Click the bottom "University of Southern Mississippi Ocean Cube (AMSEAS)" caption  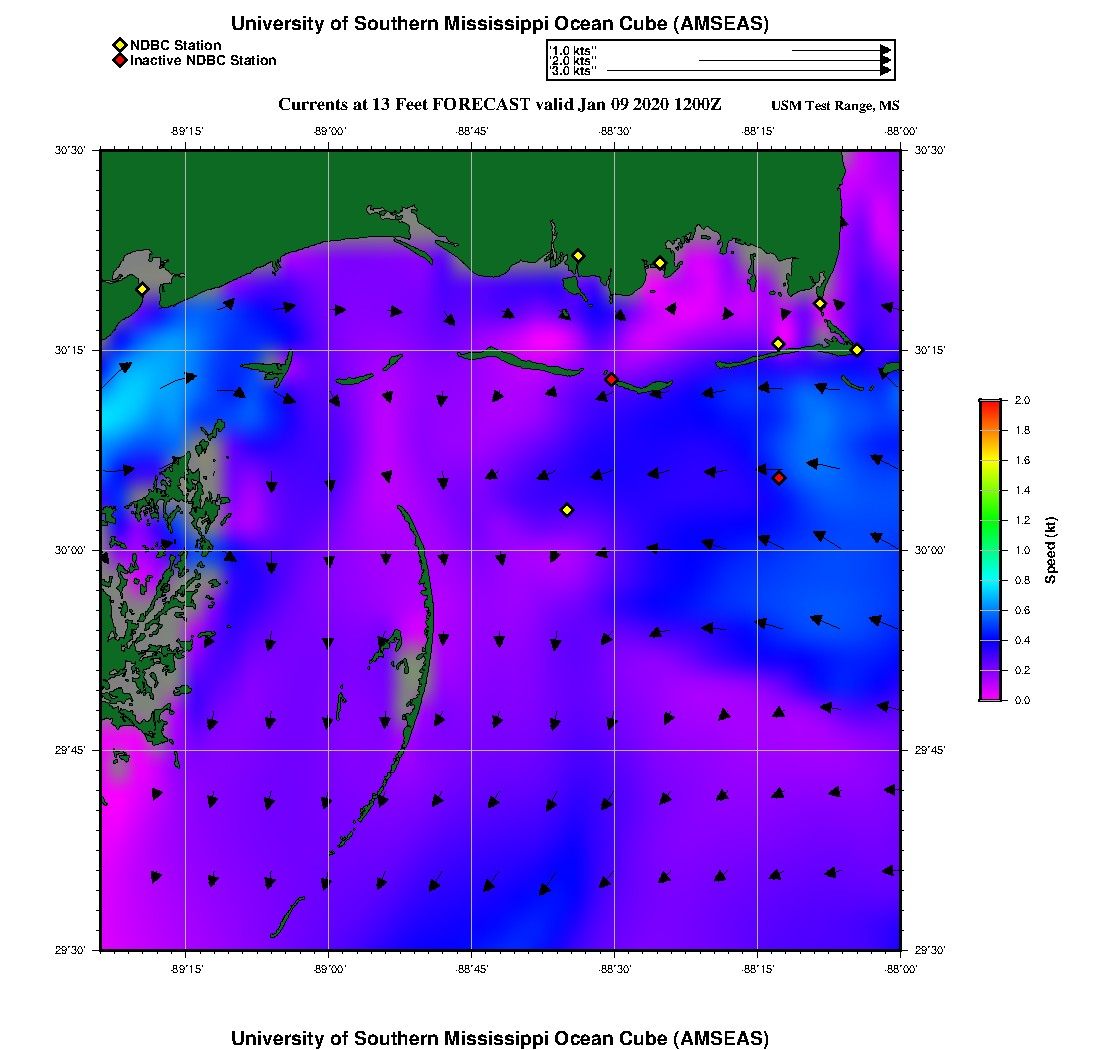(x=499, y=1038)
